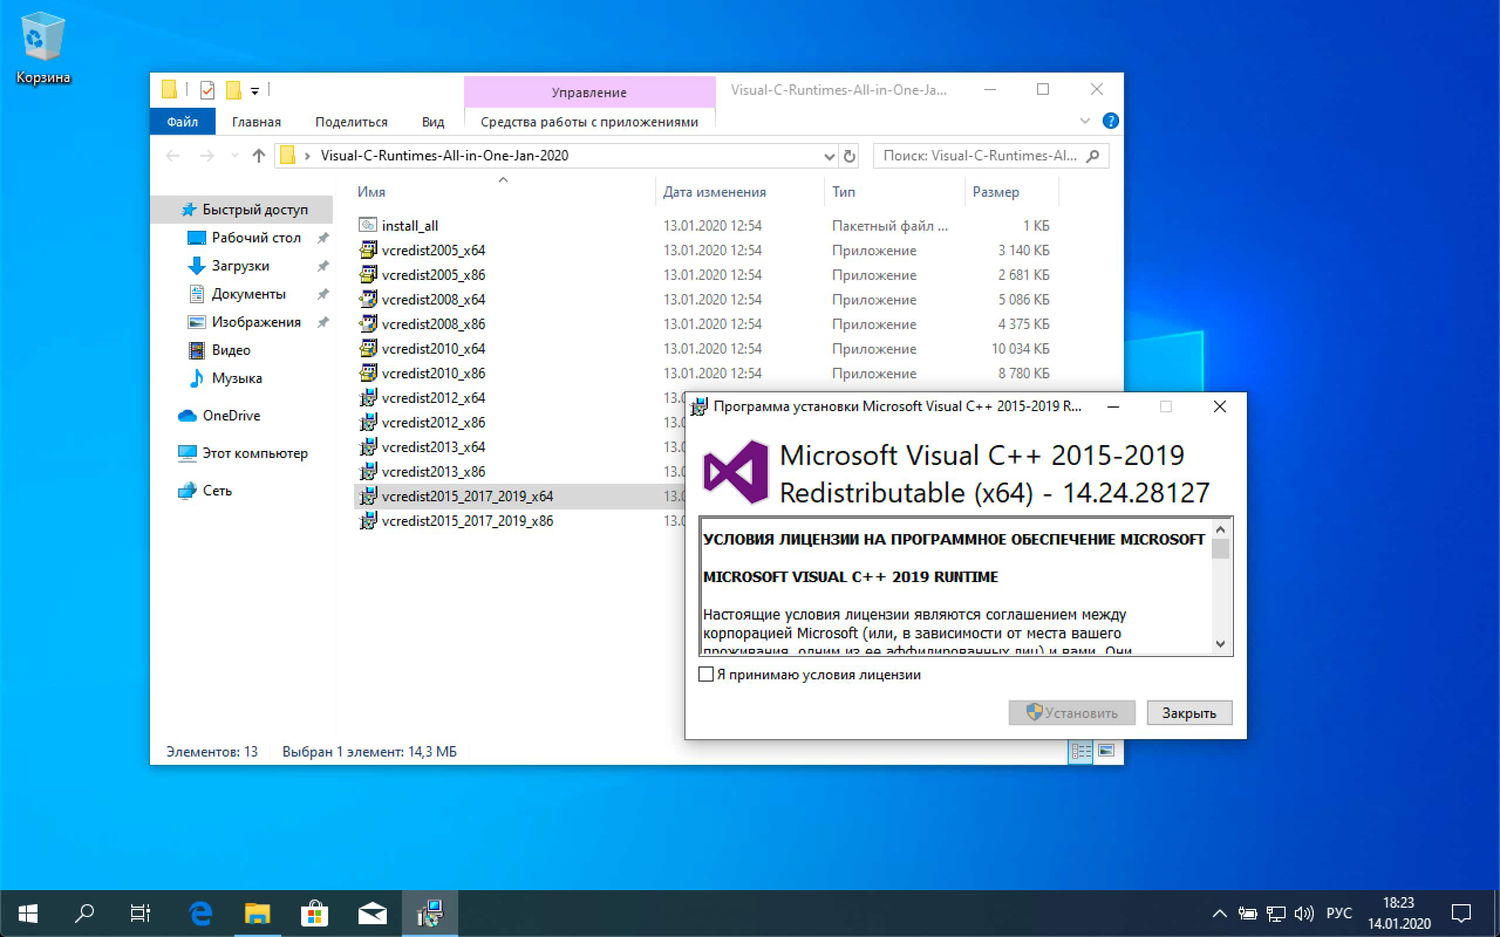Open Этот компьютер in the navigation pane
1500x937 pixels.
pyautogui.click(x=255, y=453)
